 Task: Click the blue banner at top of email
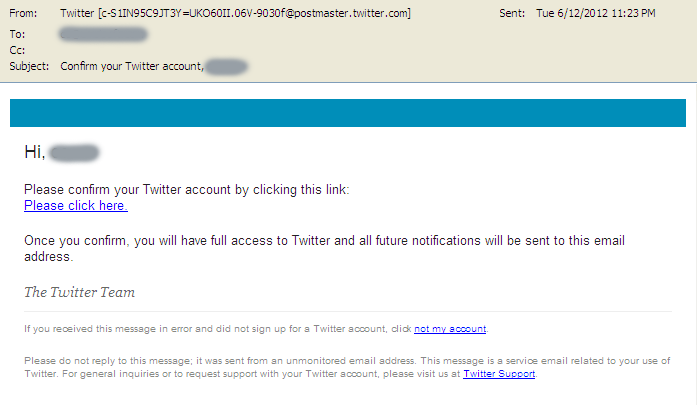coord(348,113)
